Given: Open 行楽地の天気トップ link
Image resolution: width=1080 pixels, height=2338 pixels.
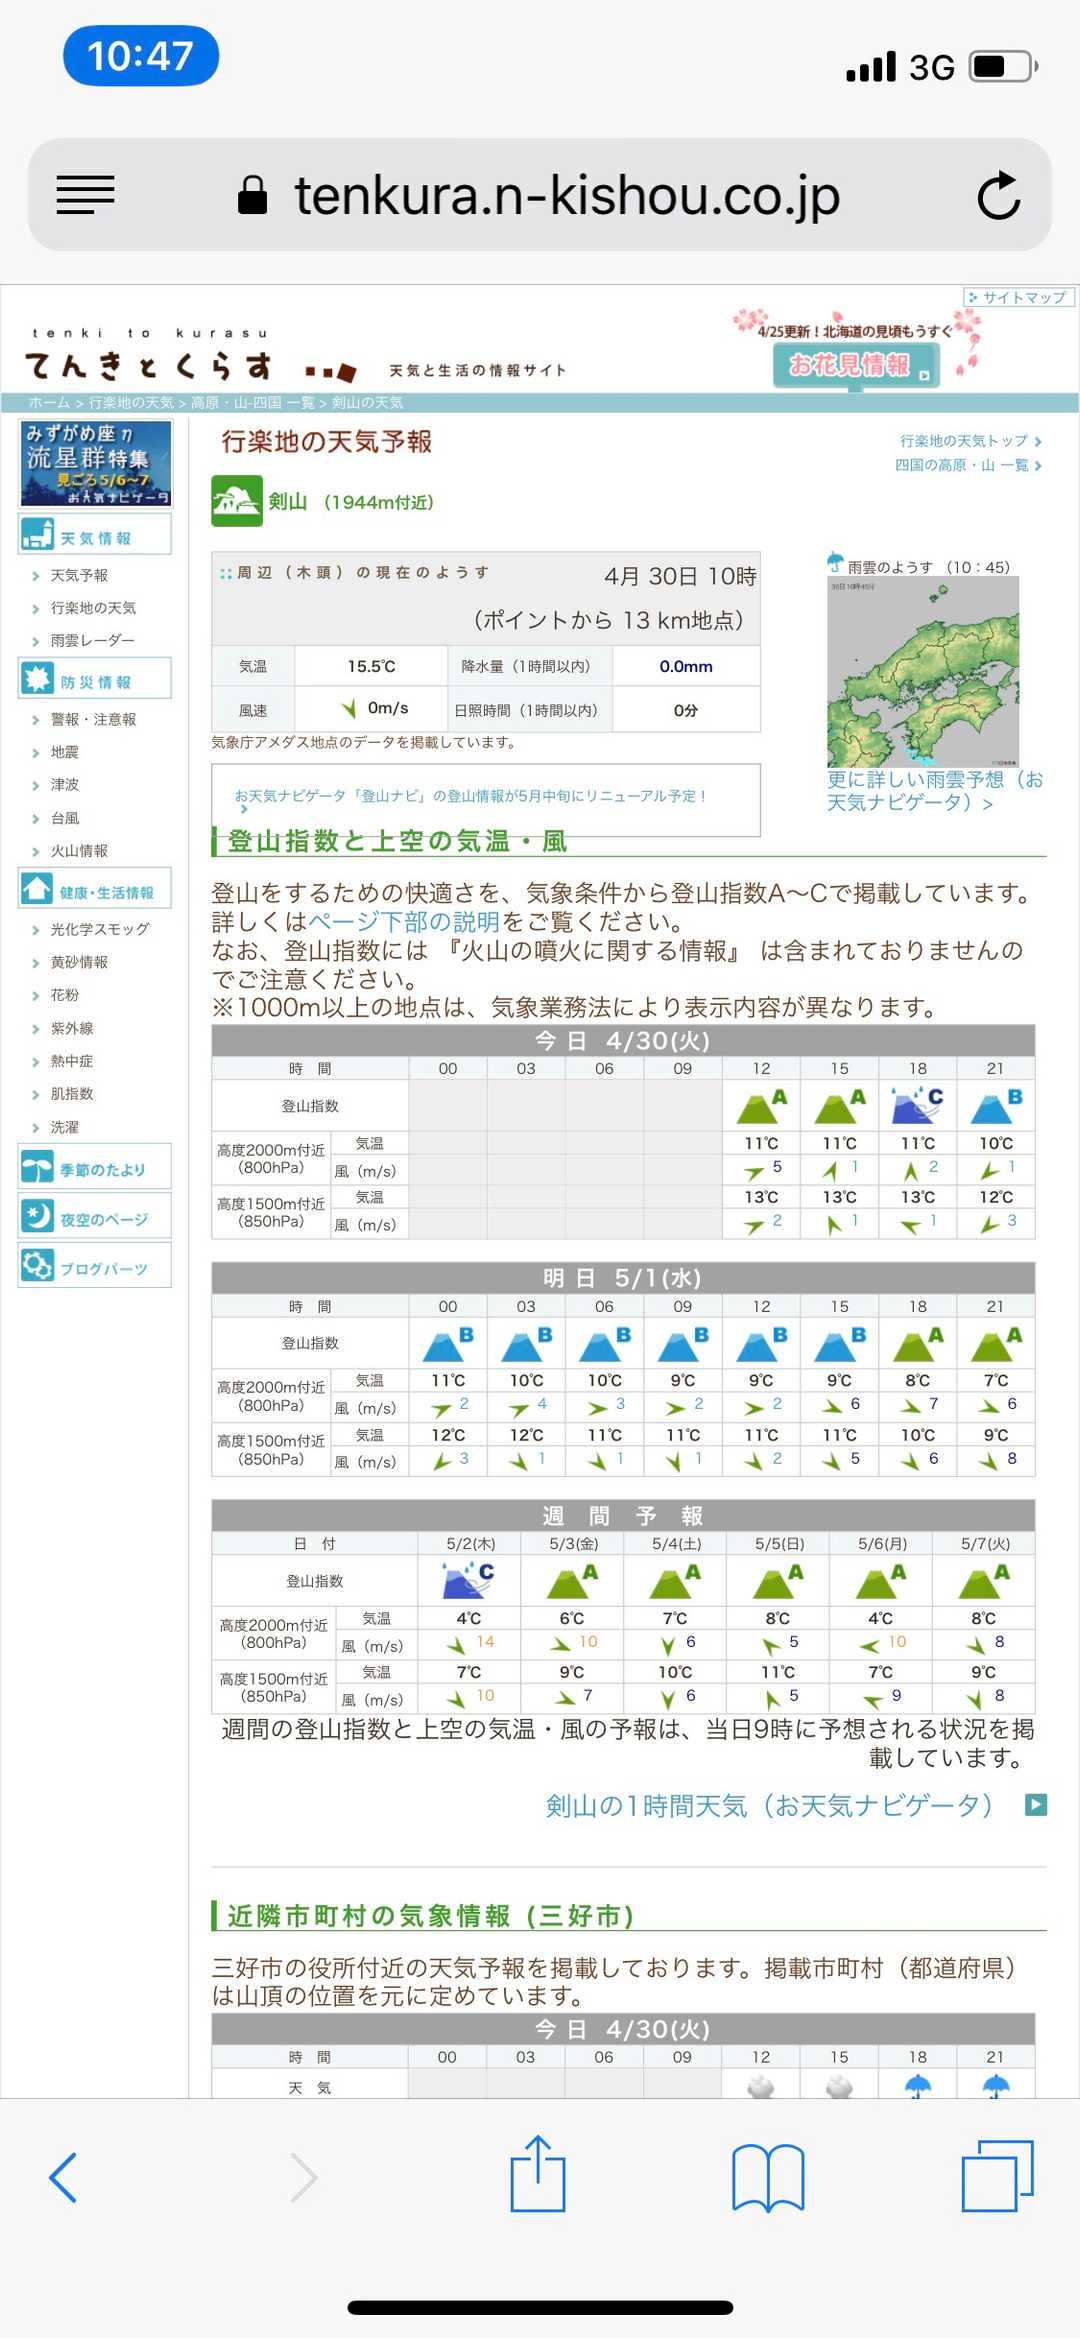Looking at the screenshot, I should [968, 441].
